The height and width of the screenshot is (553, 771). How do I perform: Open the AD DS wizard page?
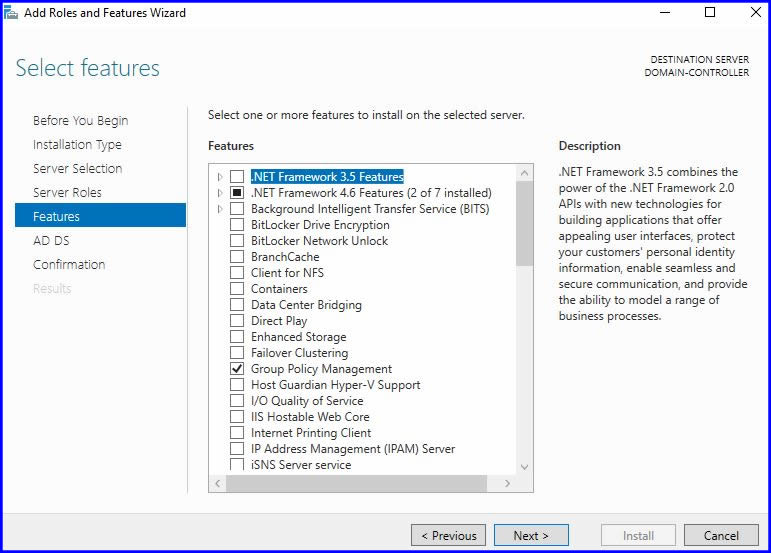click(x=51, y=240)
